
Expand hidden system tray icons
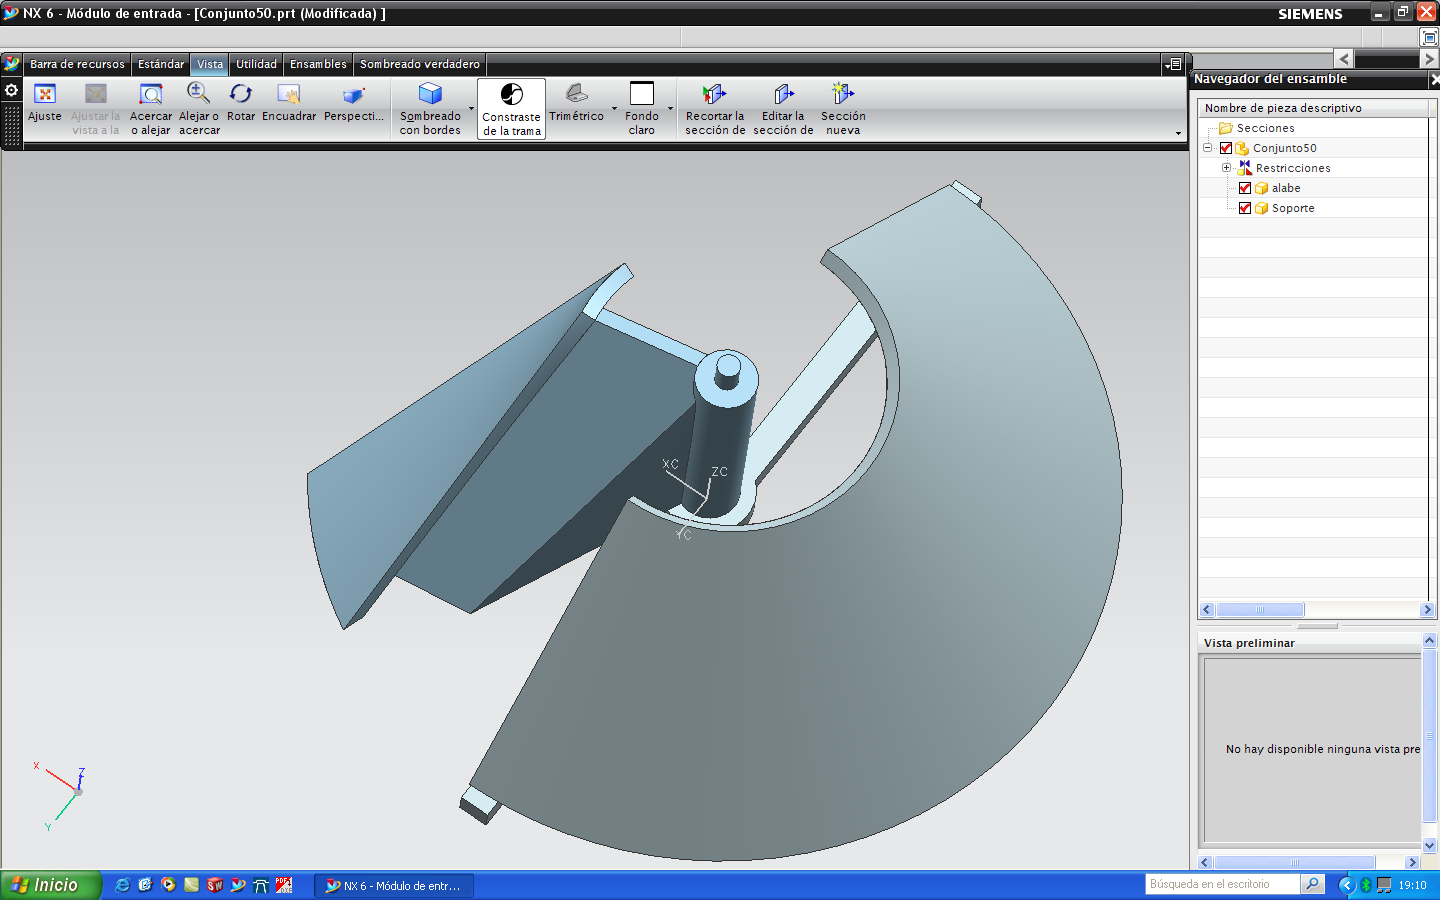pyautogui.click(x=1346, y=885)
